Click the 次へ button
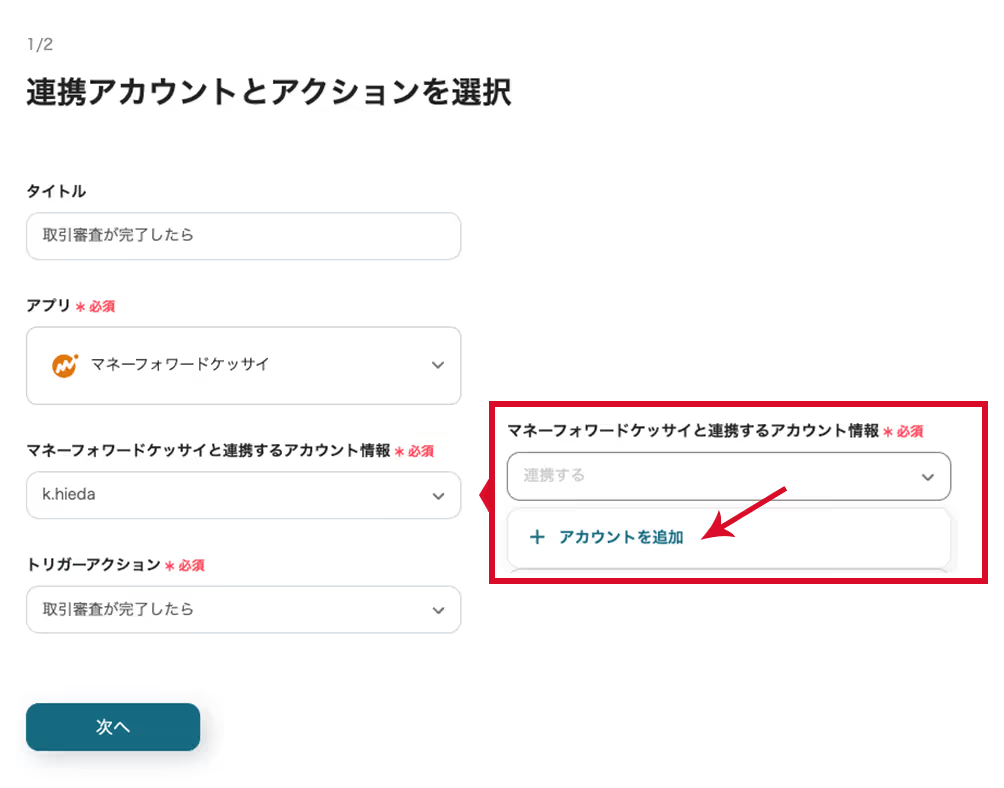The width and height of the screenshot is (1004, 788). point(113,727)
